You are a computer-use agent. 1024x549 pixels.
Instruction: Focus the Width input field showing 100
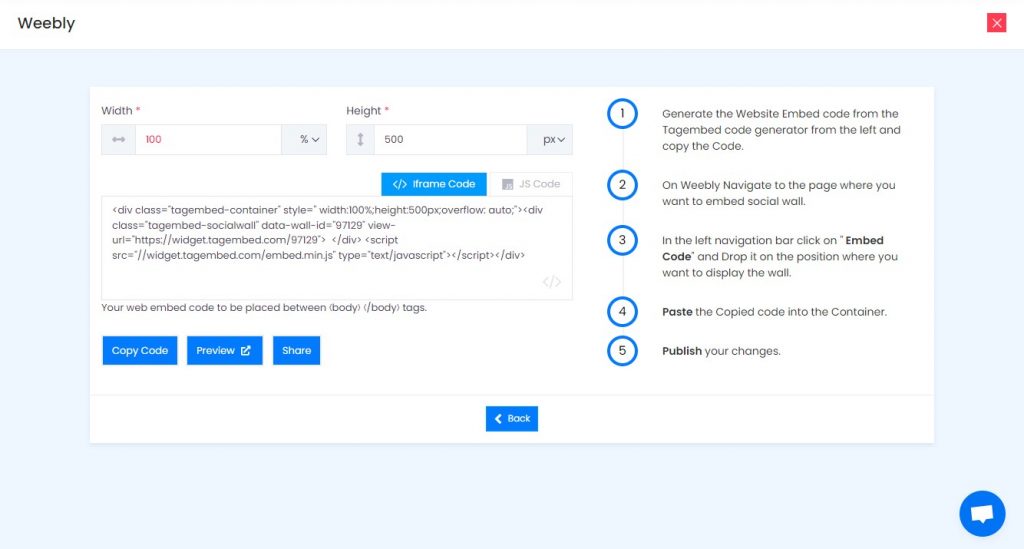click(208, 140)
